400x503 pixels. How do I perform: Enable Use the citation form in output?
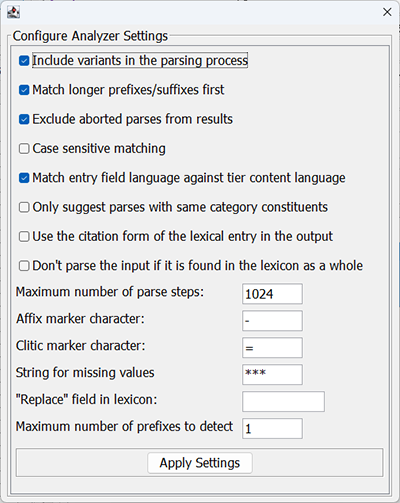pyautogui.click(x=24, y=237)
